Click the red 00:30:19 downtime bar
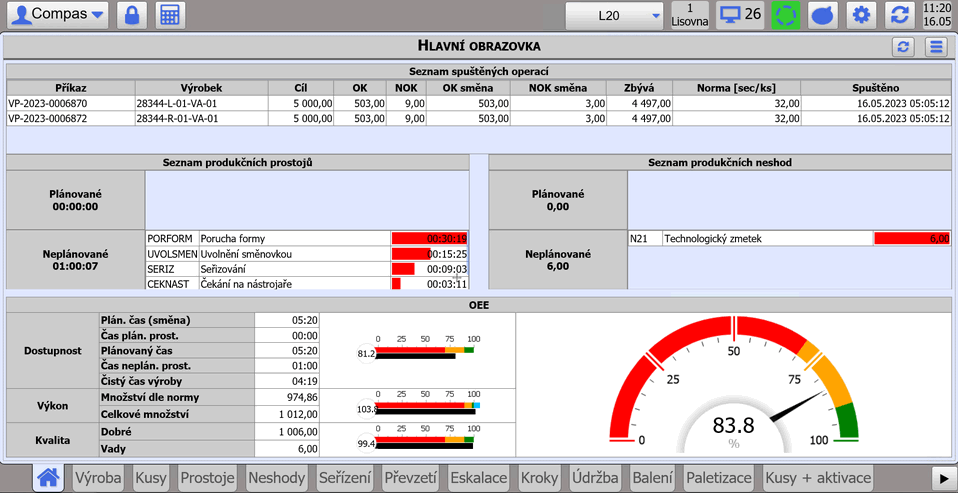This screenshot has width=958, height=493. [x=430, y=238]
